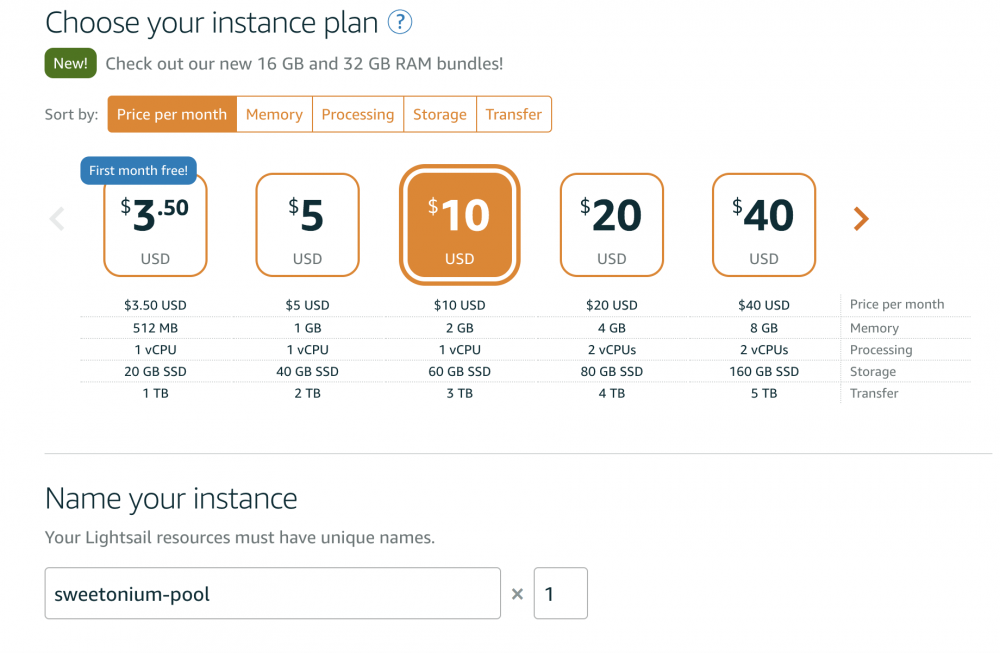Click the Price per month sort button
1000x653 pixels.
coord(171,114)
